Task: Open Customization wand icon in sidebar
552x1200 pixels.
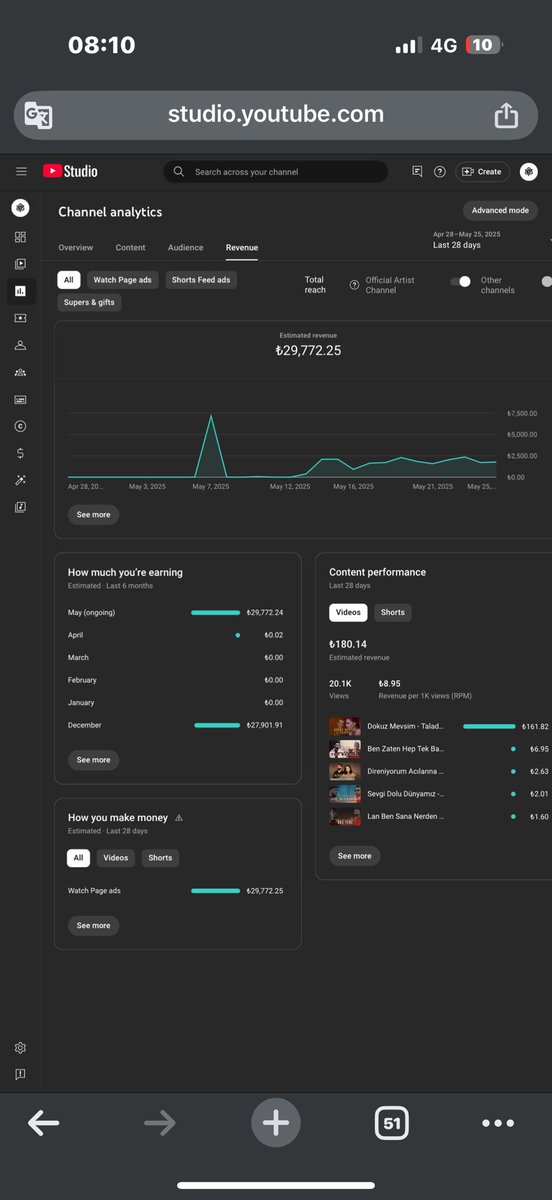Action: coord(20,480)
